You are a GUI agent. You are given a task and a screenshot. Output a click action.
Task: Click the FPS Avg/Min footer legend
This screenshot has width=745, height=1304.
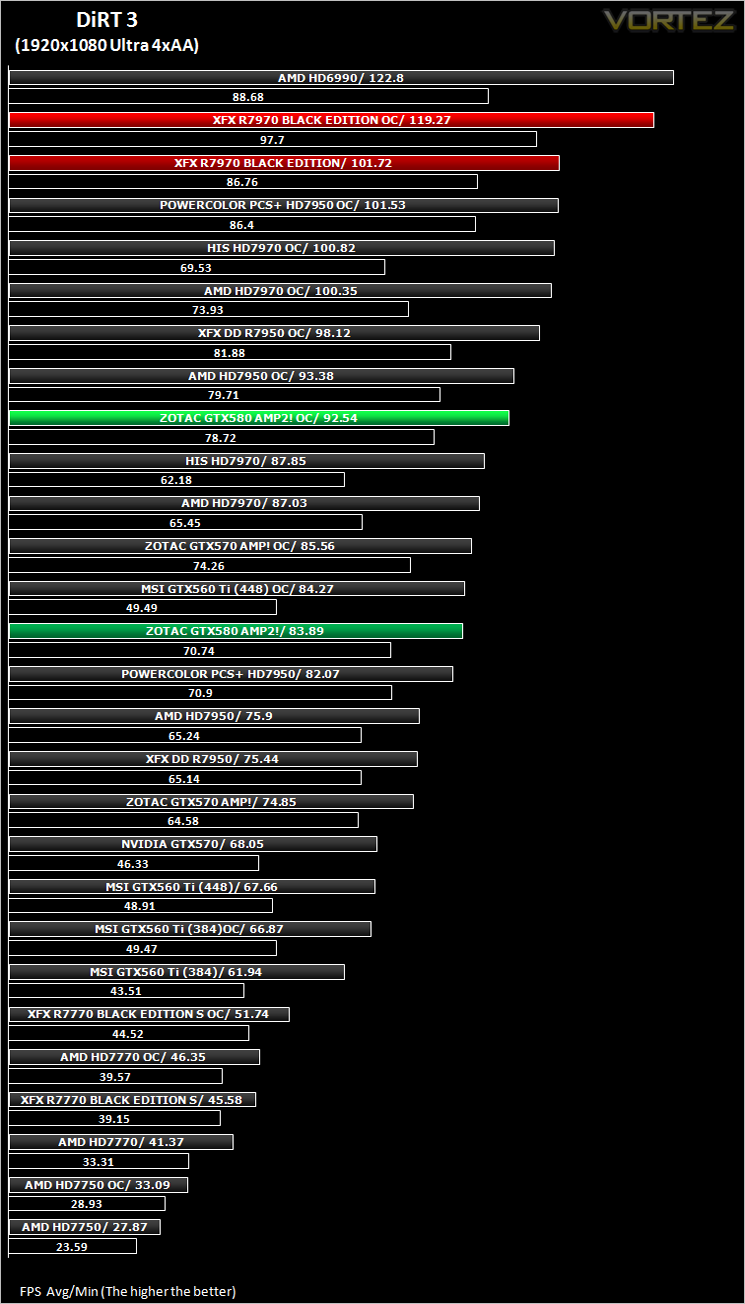click(128, 1291)
